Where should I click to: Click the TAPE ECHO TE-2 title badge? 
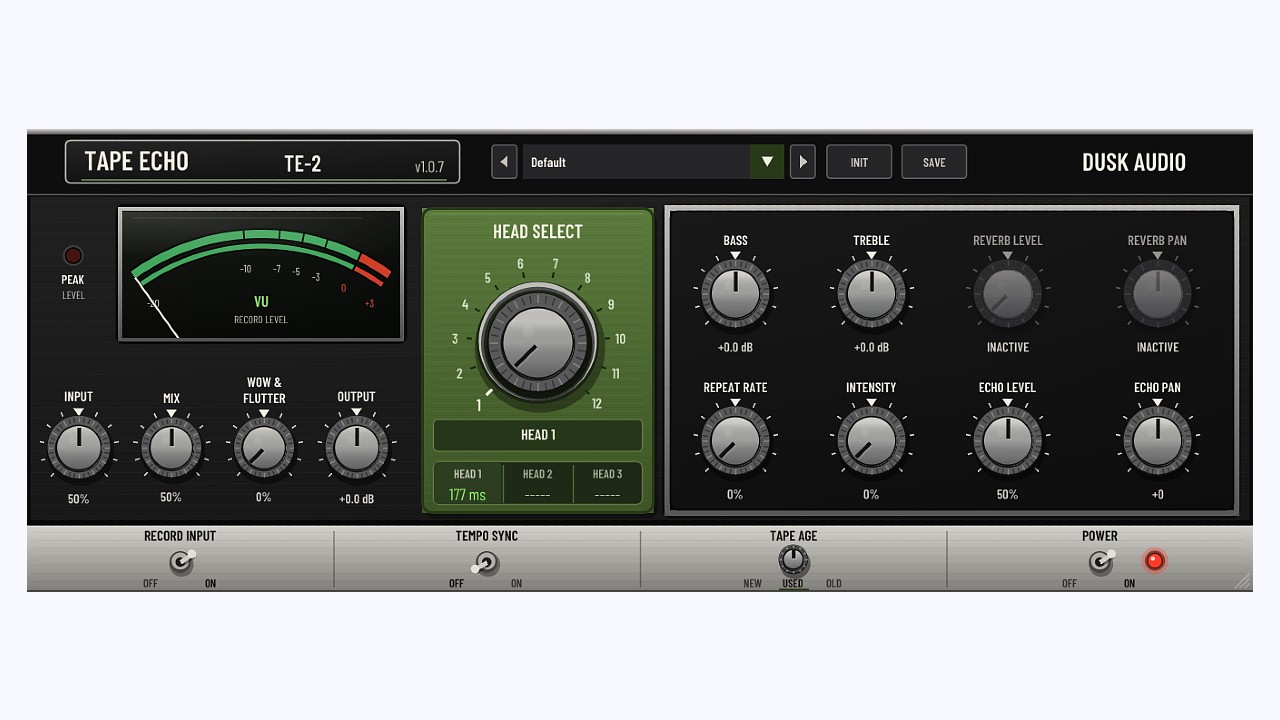click(262, 162)
